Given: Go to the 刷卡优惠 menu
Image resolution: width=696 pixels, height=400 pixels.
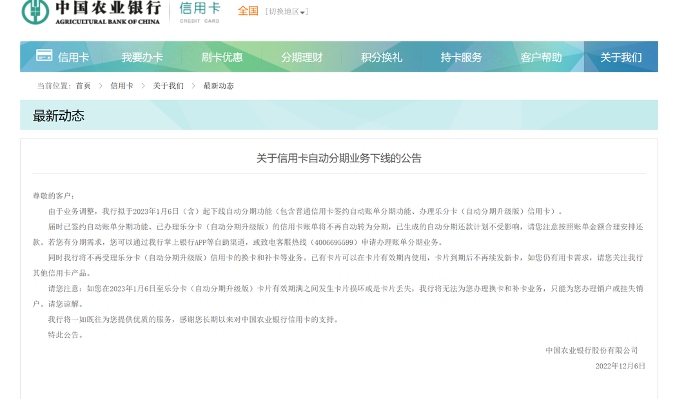Looking at the screenshot, I should 221,57.
